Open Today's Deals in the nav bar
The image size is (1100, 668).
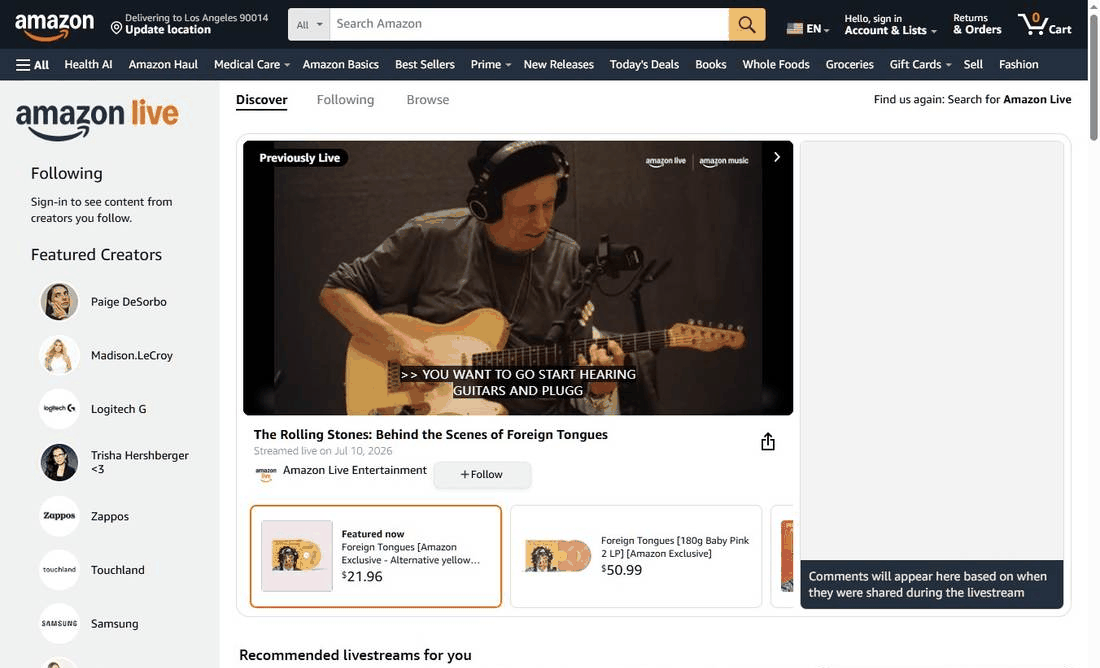[644, 65]
